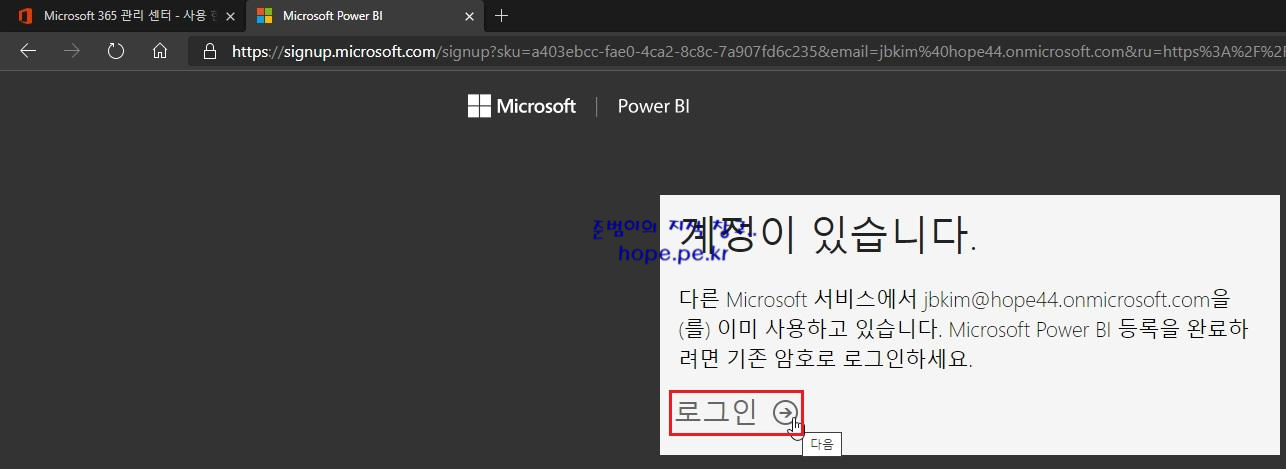Viewport: 1286px width, 469px height.
Task: Reload the current page
Action: click(x=116, y=51)
